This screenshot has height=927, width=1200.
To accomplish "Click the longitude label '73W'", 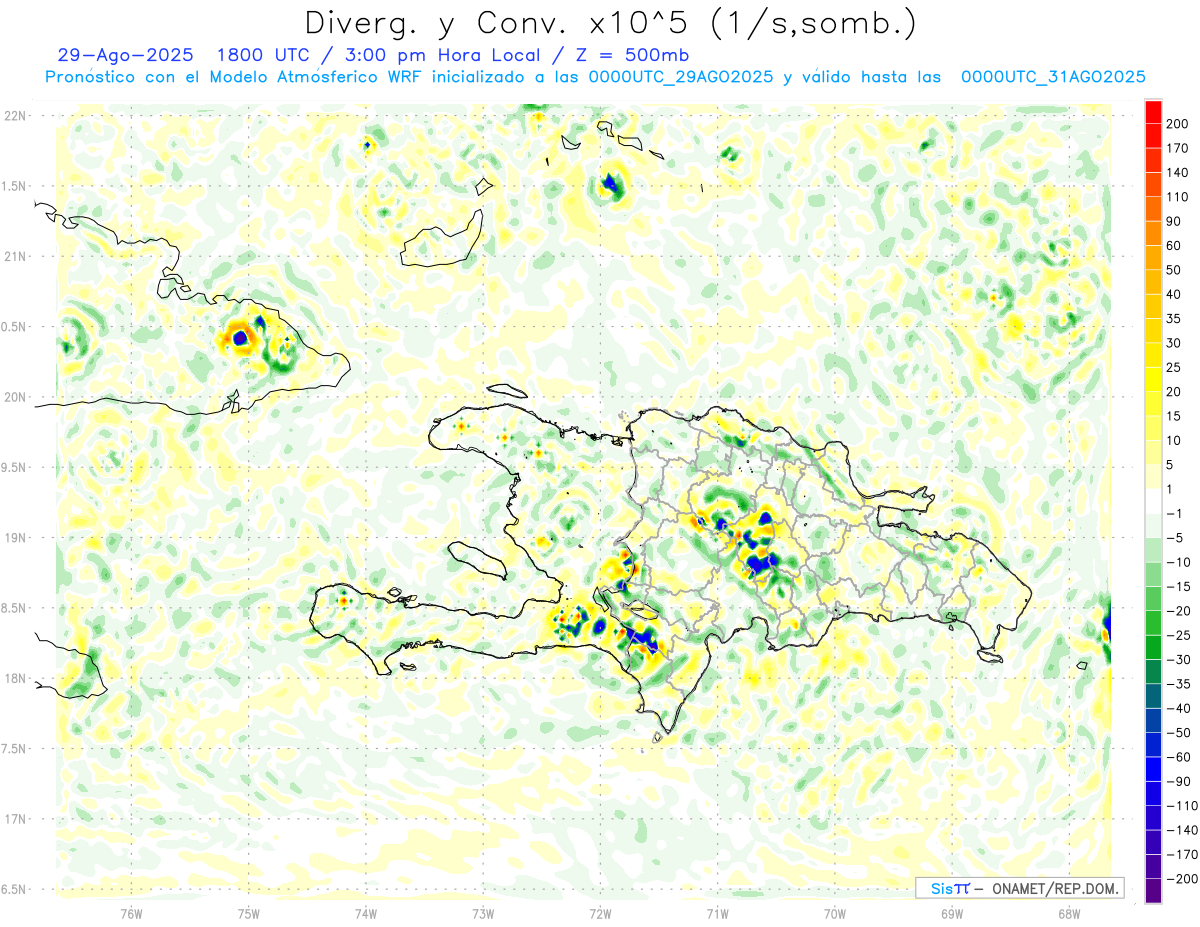I will [x=483, y=912].
